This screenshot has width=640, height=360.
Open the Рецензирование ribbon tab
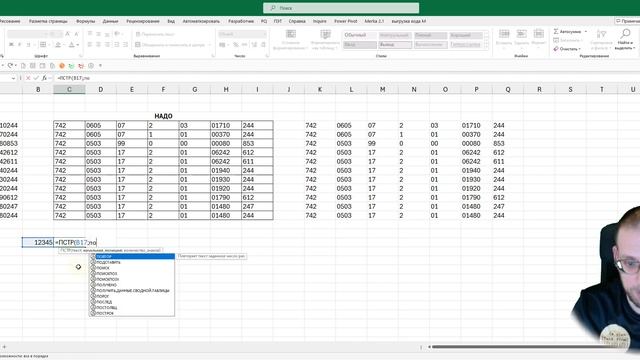143,21
